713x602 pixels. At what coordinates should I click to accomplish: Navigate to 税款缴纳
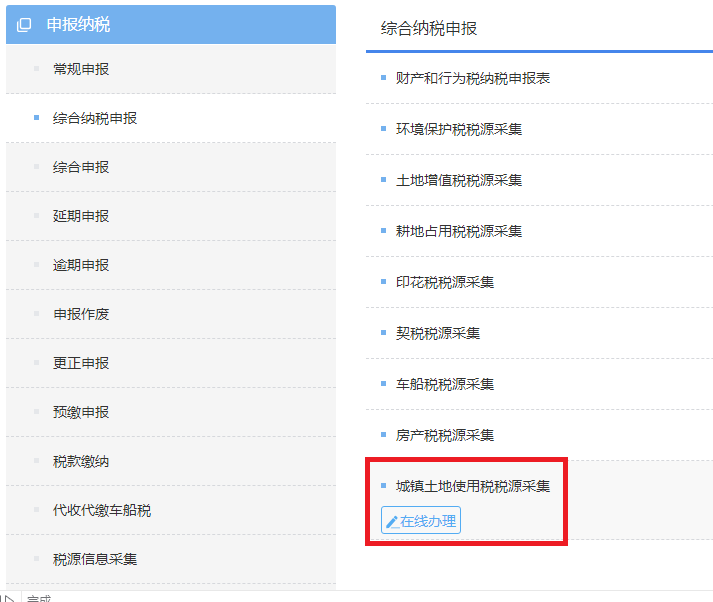click(81, 461)
